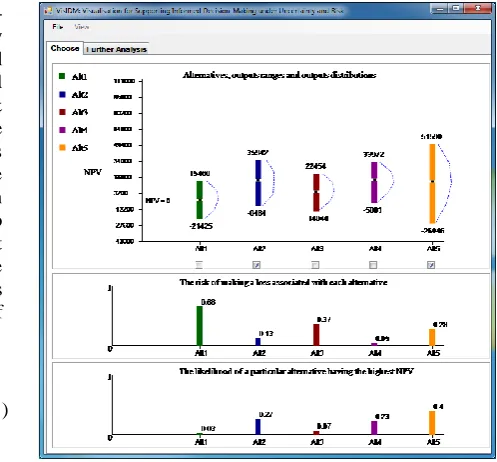Click the orange loss risk bar for Alt5
The image size is (497, 462).
pyautogui.click(x=432, y=337)
